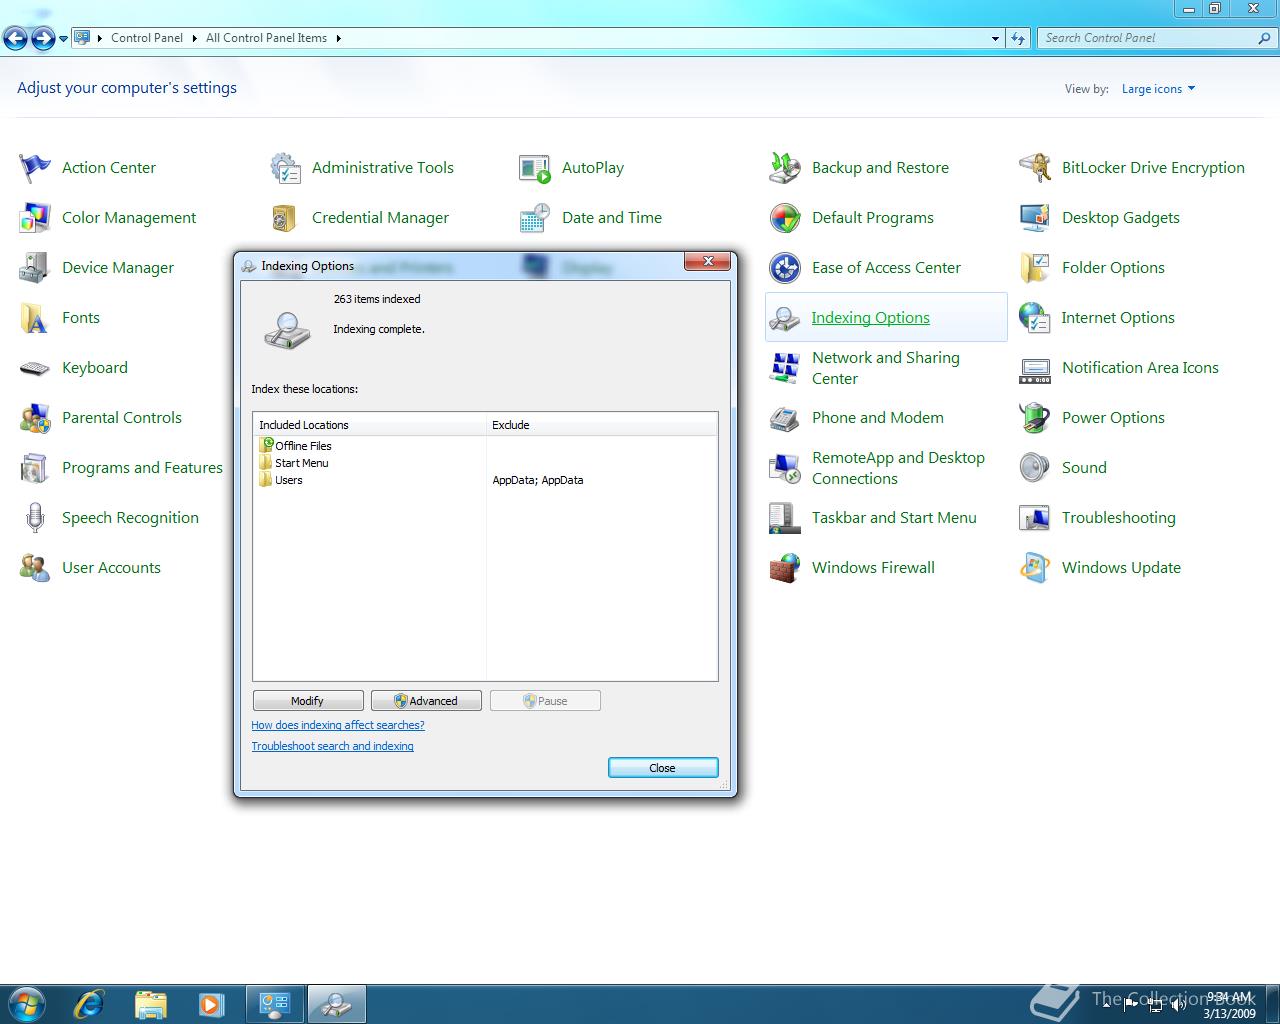Screen dimensions: 1280x1024
Task: Open the Desktop Gadgets icon
Action: 1035,218
